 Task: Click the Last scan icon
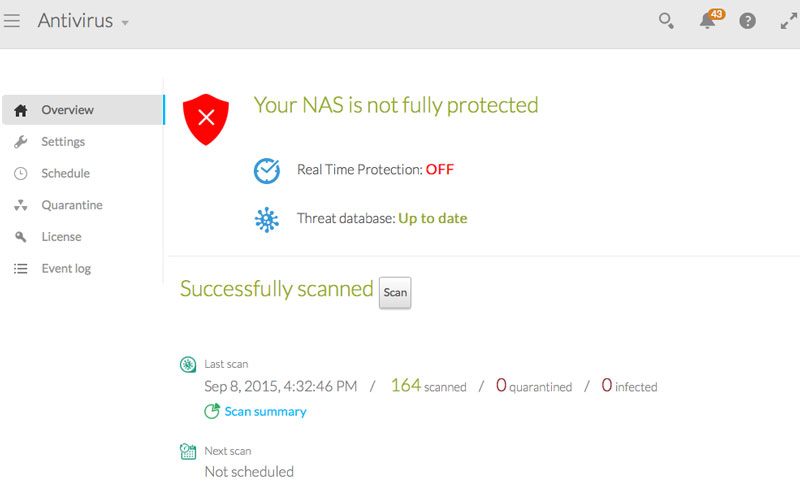point(188,364)
